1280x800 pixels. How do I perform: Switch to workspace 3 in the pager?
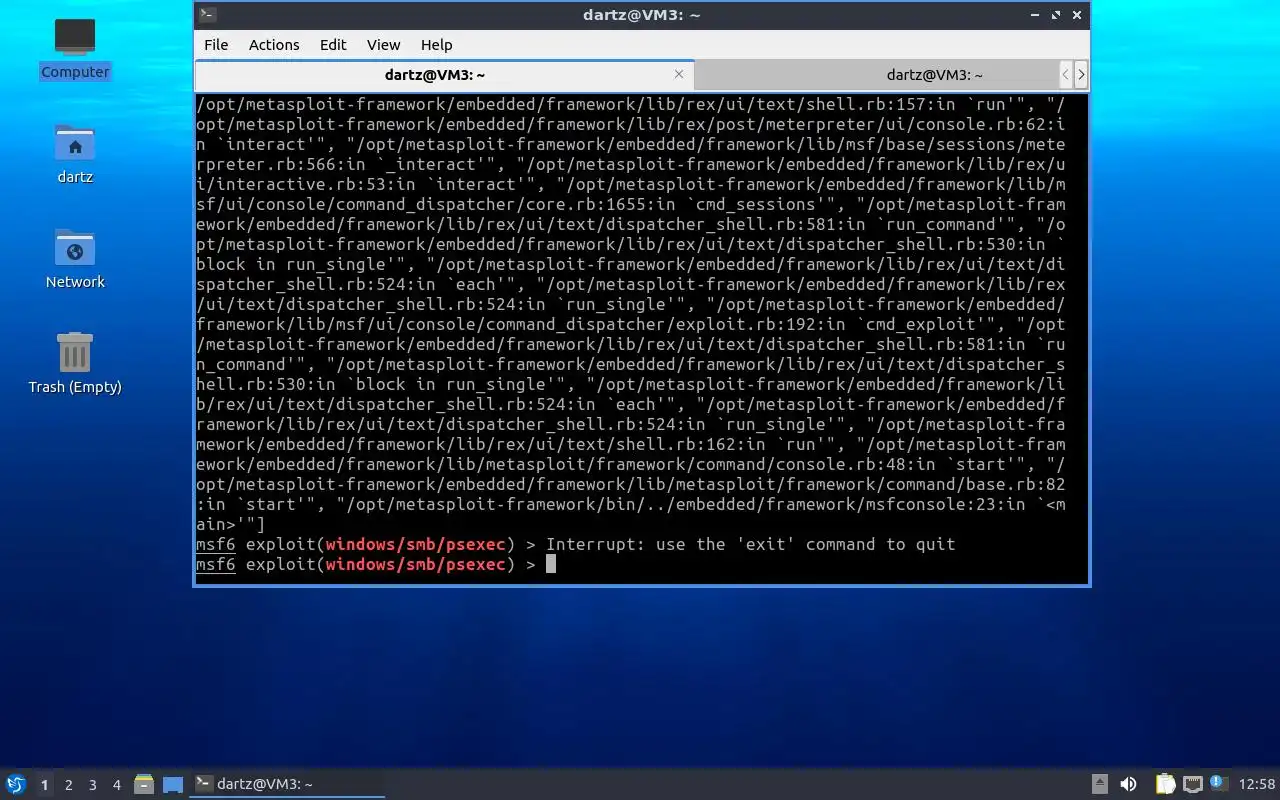pyautogui.click(x=92, y=785)
